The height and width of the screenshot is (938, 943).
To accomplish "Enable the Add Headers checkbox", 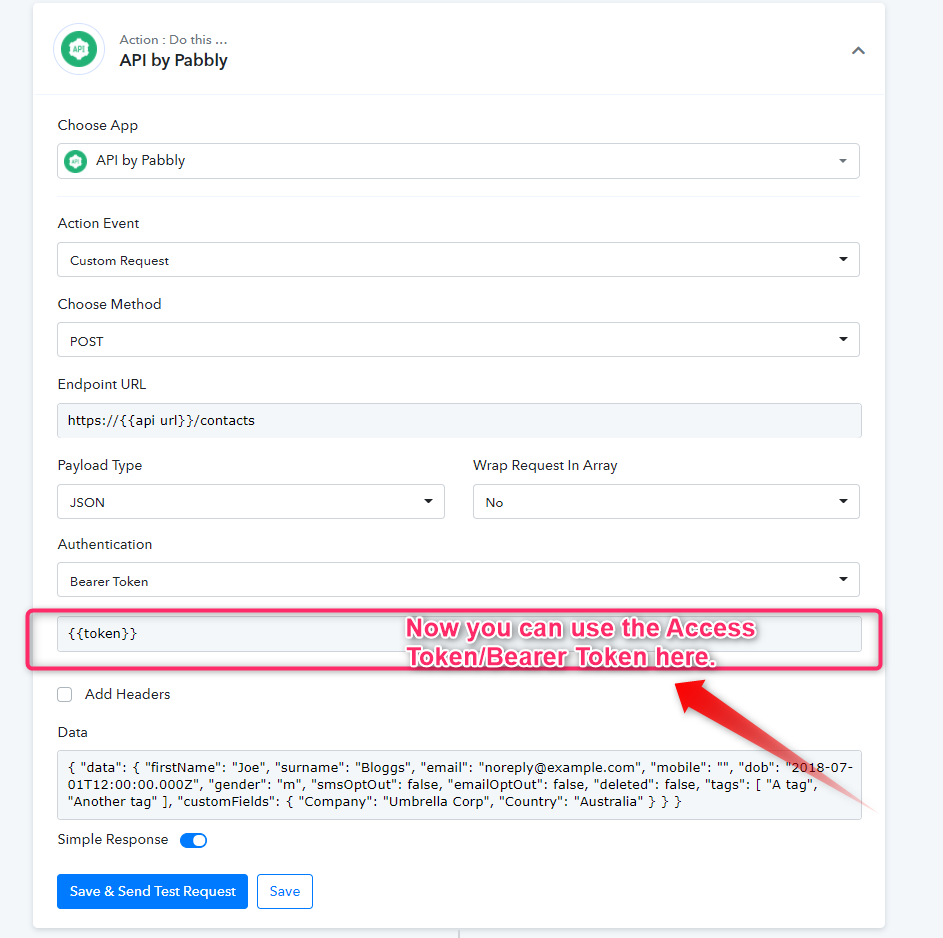I will [x=64, y=694].
